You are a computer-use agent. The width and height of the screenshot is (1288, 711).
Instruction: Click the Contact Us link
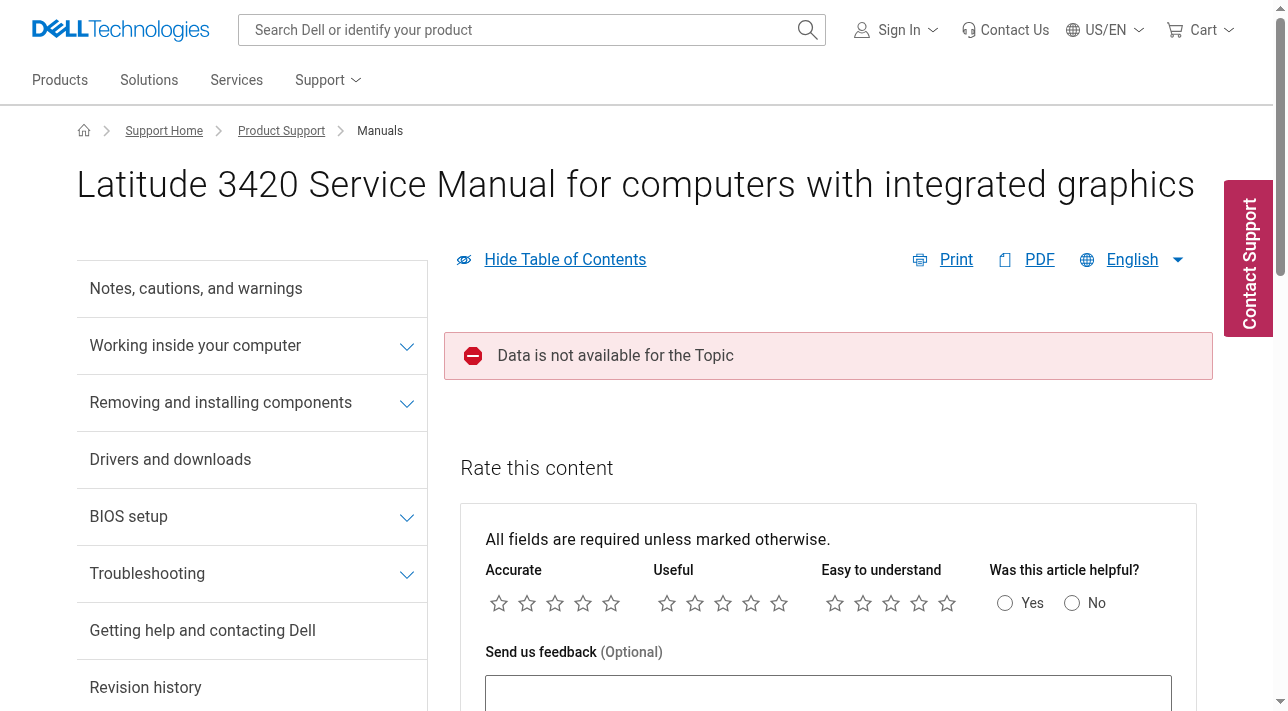[1015, 30]
